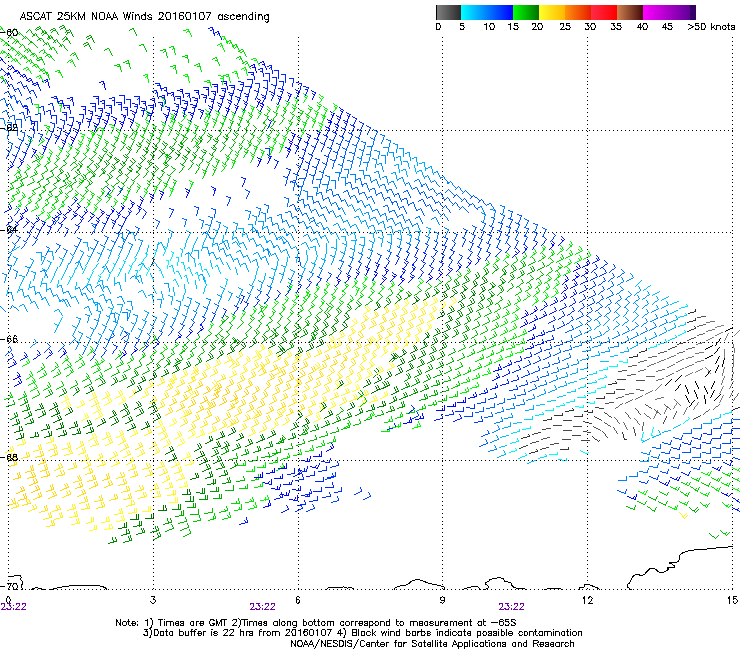The image size is (740, 650).
Task: Select the orange 25-30 knots legend swatch
Action: click(x=578, y=12)
